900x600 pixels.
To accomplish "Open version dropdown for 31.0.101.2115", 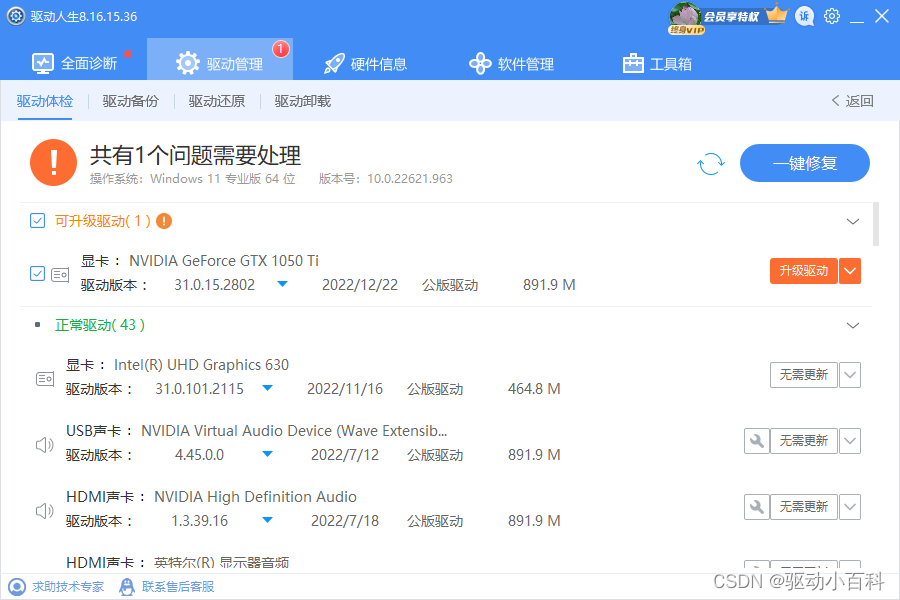I will (267, 388).
